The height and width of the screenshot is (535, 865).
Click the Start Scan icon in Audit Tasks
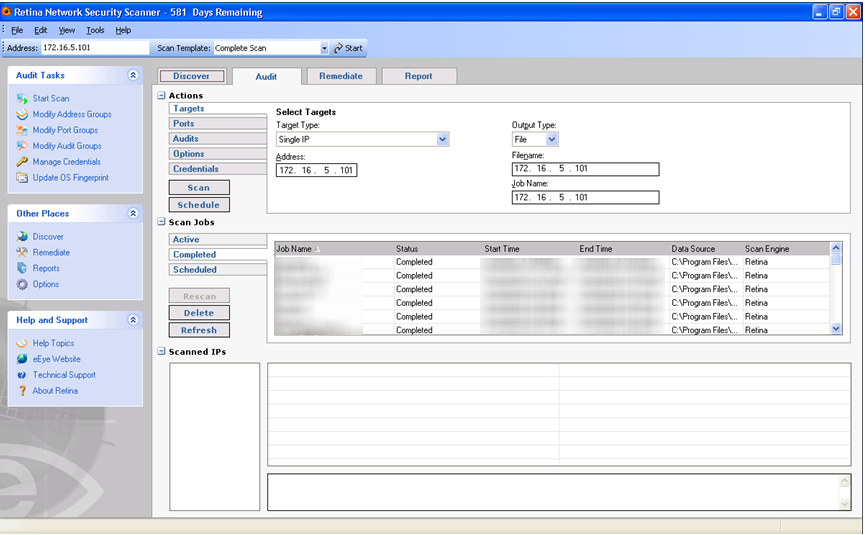[x=22, y=99]
